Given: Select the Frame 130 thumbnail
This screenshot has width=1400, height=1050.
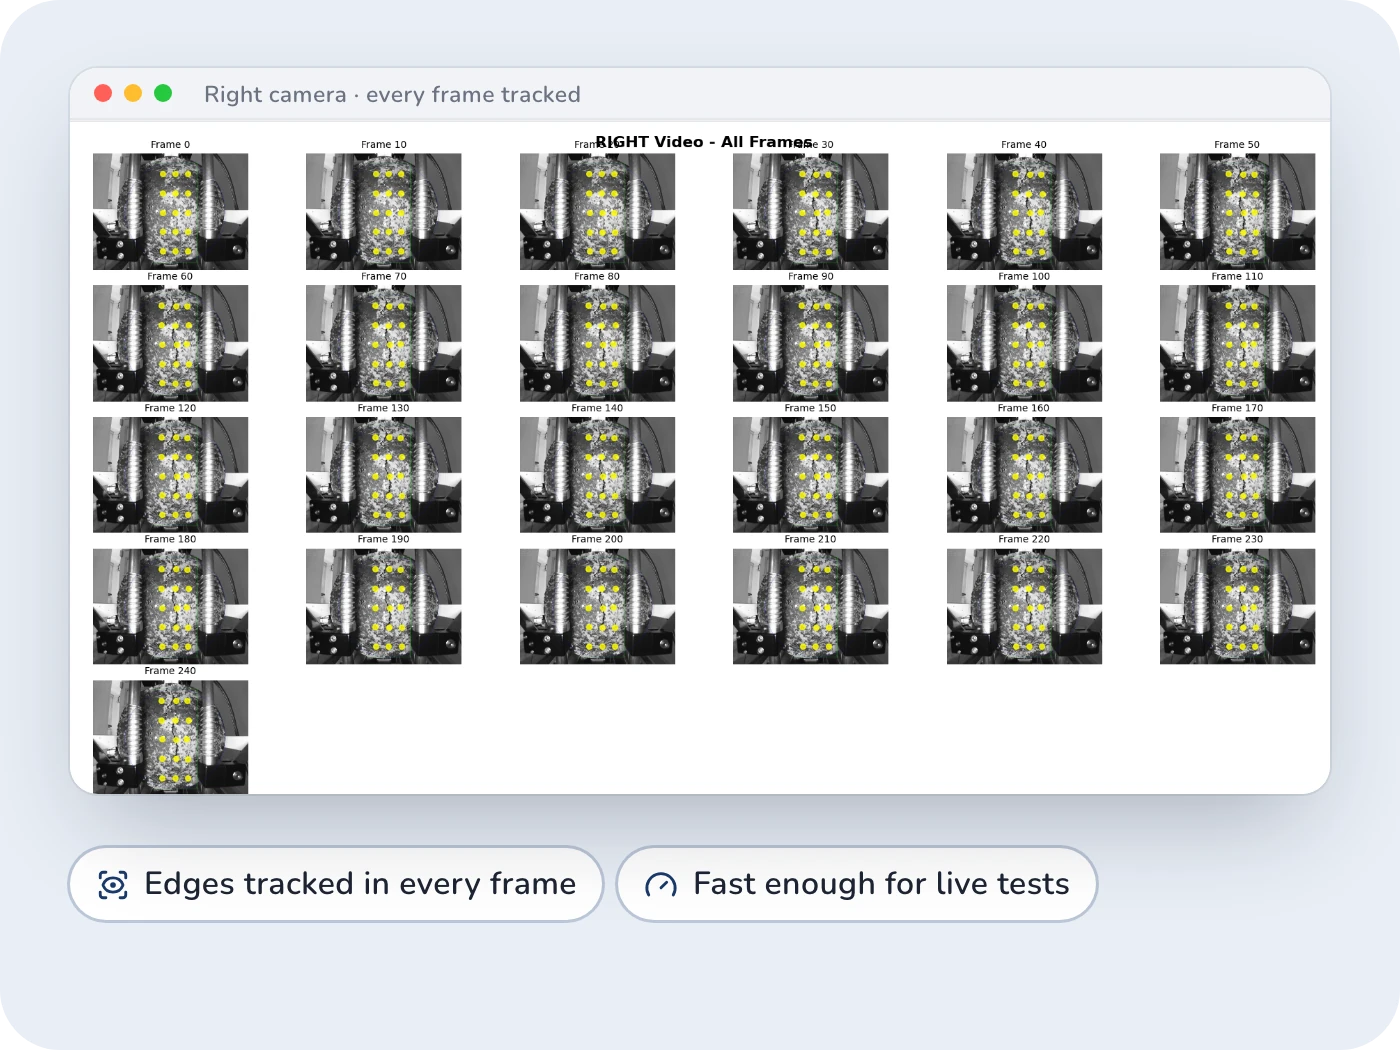Looking at the screenshot, I should 384,475.
